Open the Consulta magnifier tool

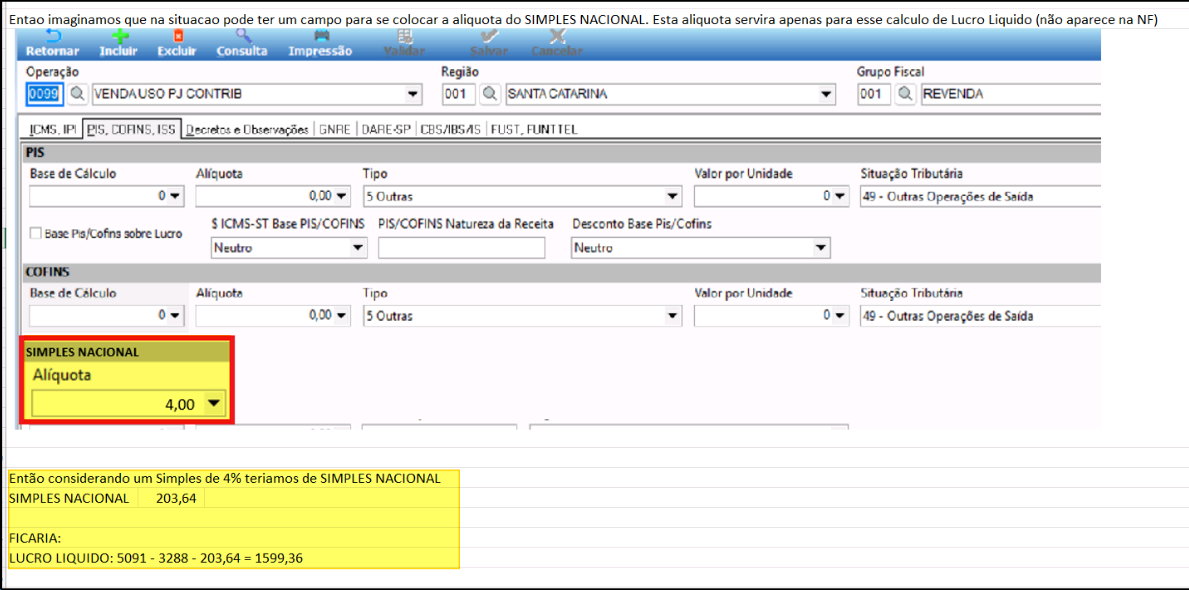242,37
